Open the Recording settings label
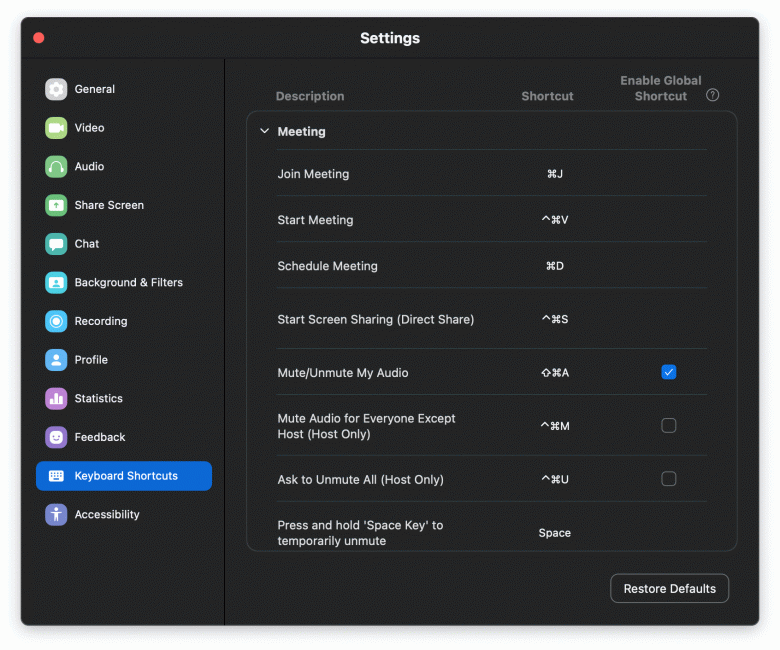 [x=101, y=321]
